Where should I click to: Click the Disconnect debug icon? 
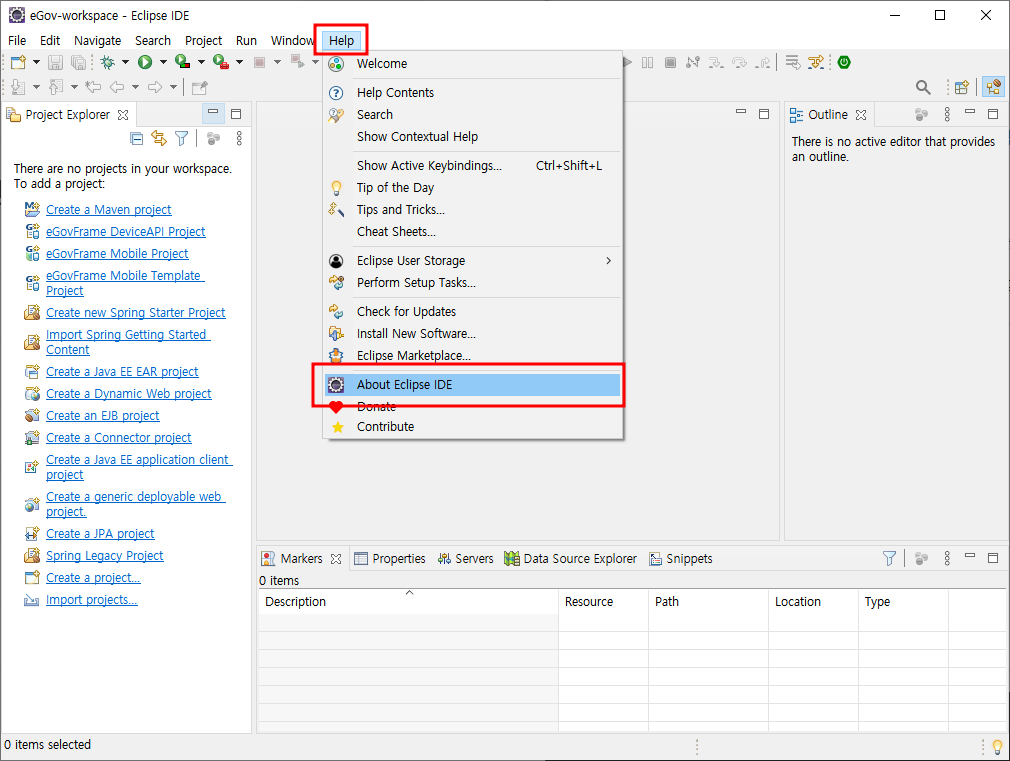pos(693,63)
